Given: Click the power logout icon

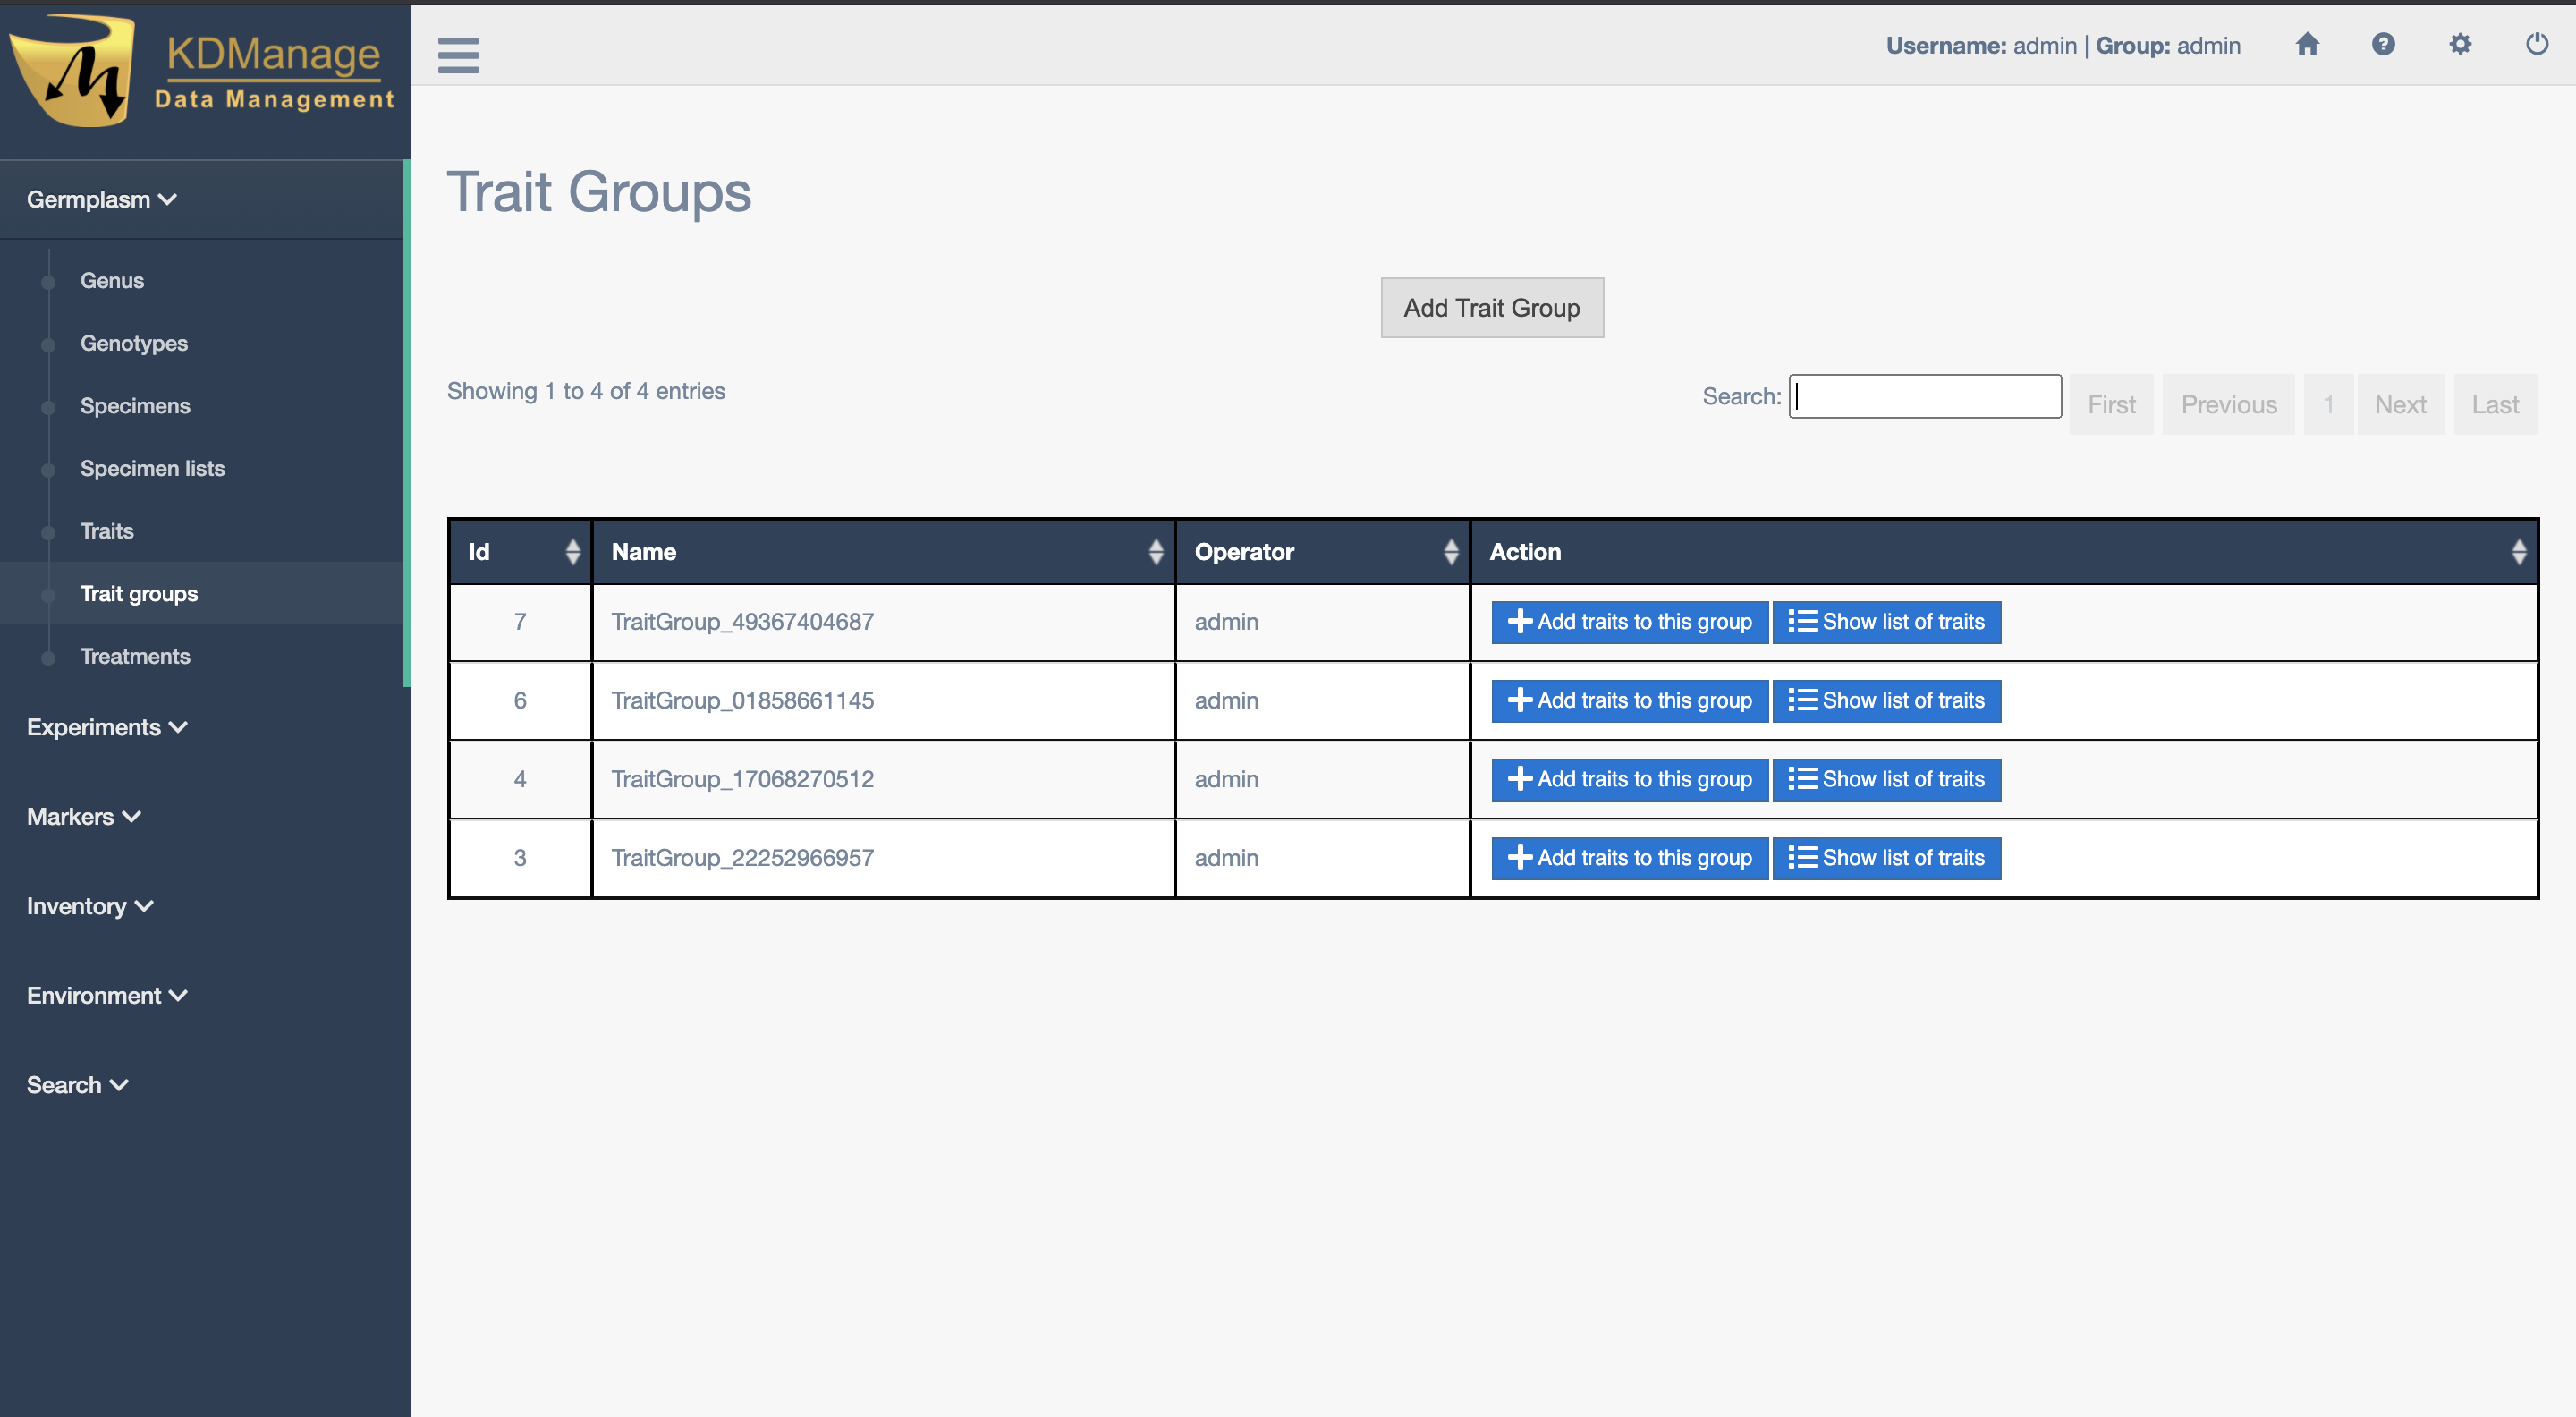Looking at the screenshot, I should [x=2536, y=45].
